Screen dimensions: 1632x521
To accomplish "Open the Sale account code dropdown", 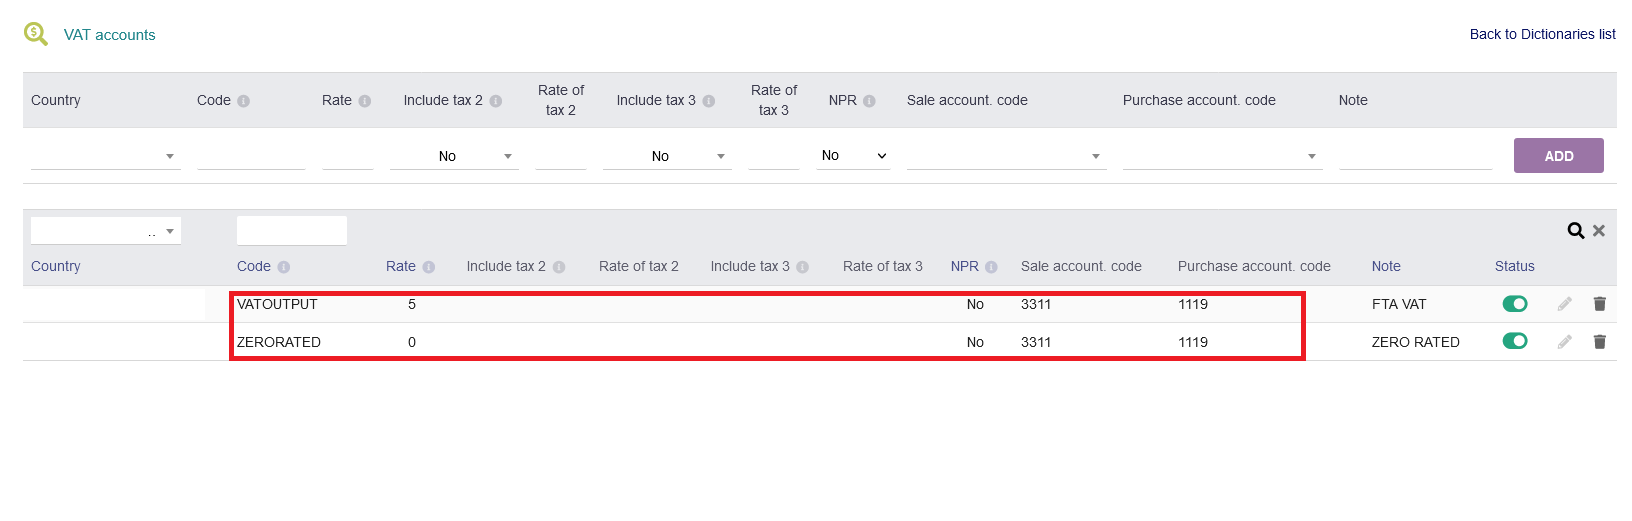I will (1005, 156).
